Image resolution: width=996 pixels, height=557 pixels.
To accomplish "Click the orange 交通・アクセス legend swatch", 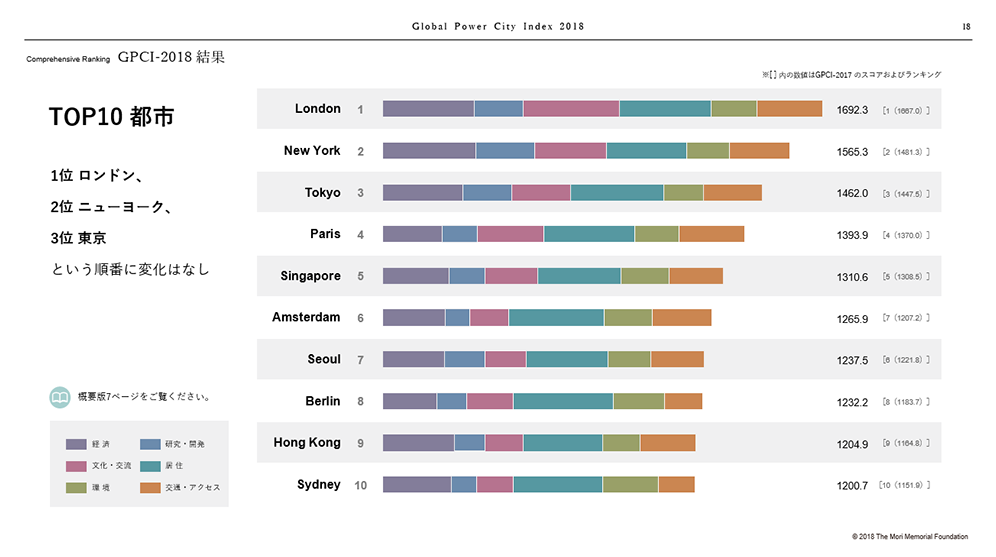I will pos(150,487).
